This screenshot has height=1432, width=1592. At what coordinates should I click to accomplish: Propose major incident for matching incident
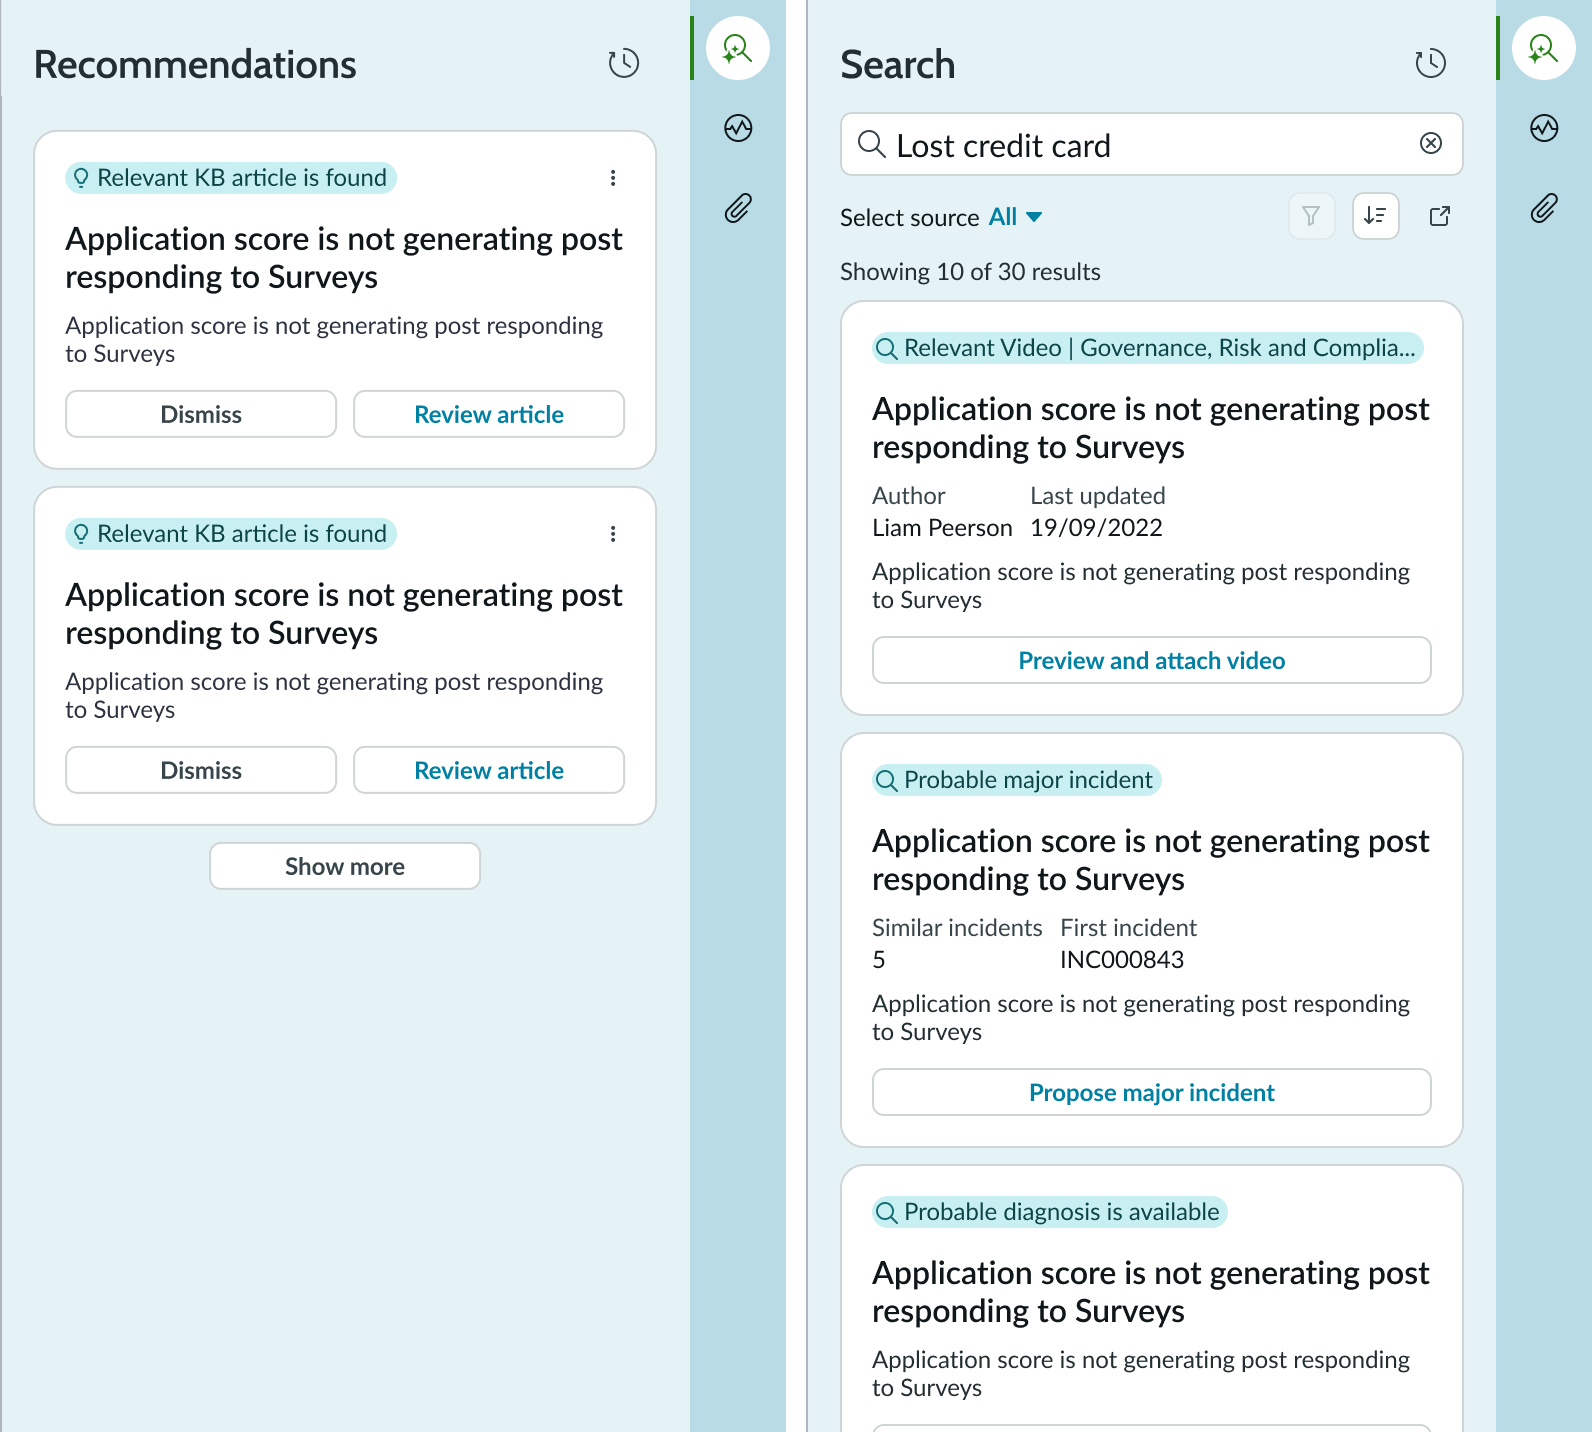[x=1151, y=1092]
